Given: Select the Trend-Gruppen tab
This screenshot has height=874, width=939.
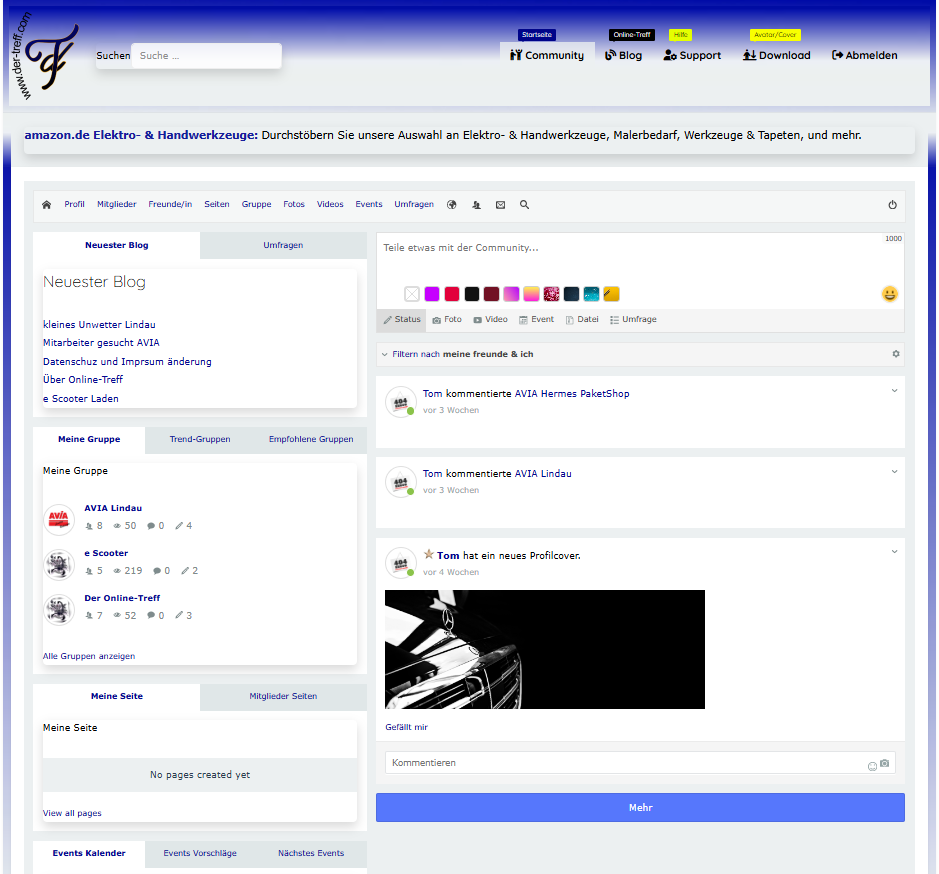Looking at the screenshot, I should point(200,440).
